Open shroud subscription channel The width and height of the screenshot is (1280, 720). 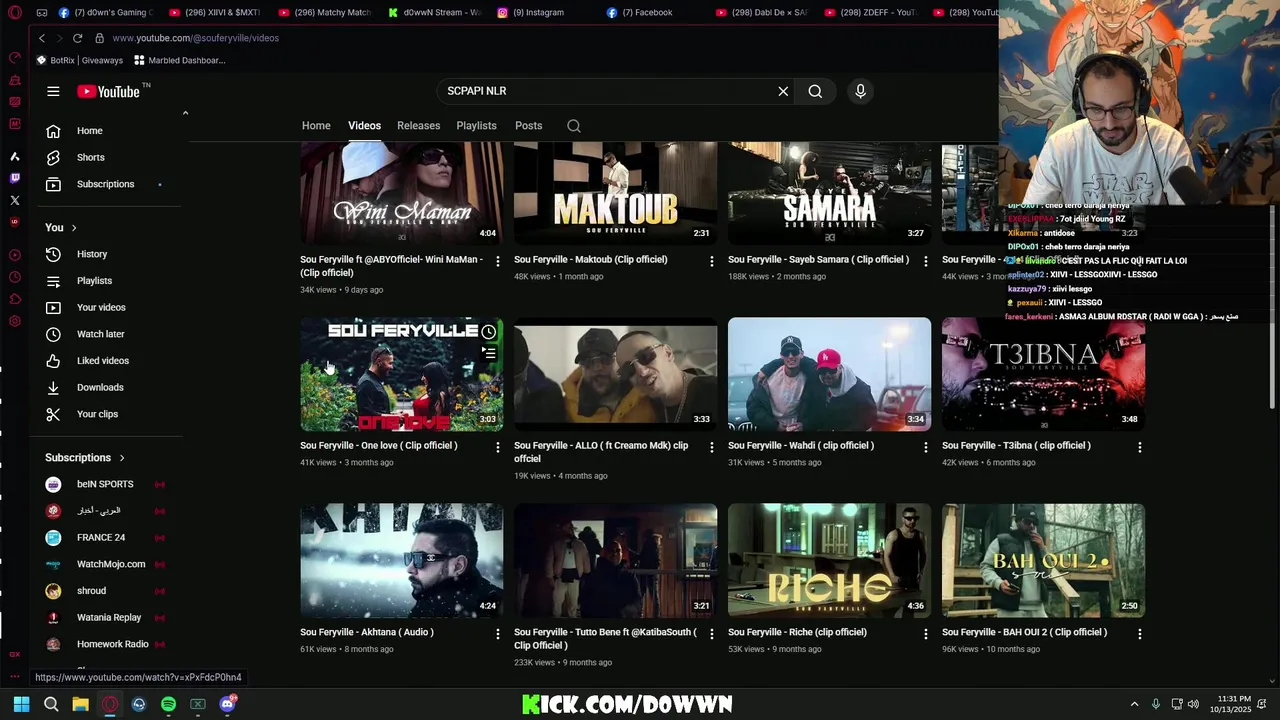pos(91,591)
